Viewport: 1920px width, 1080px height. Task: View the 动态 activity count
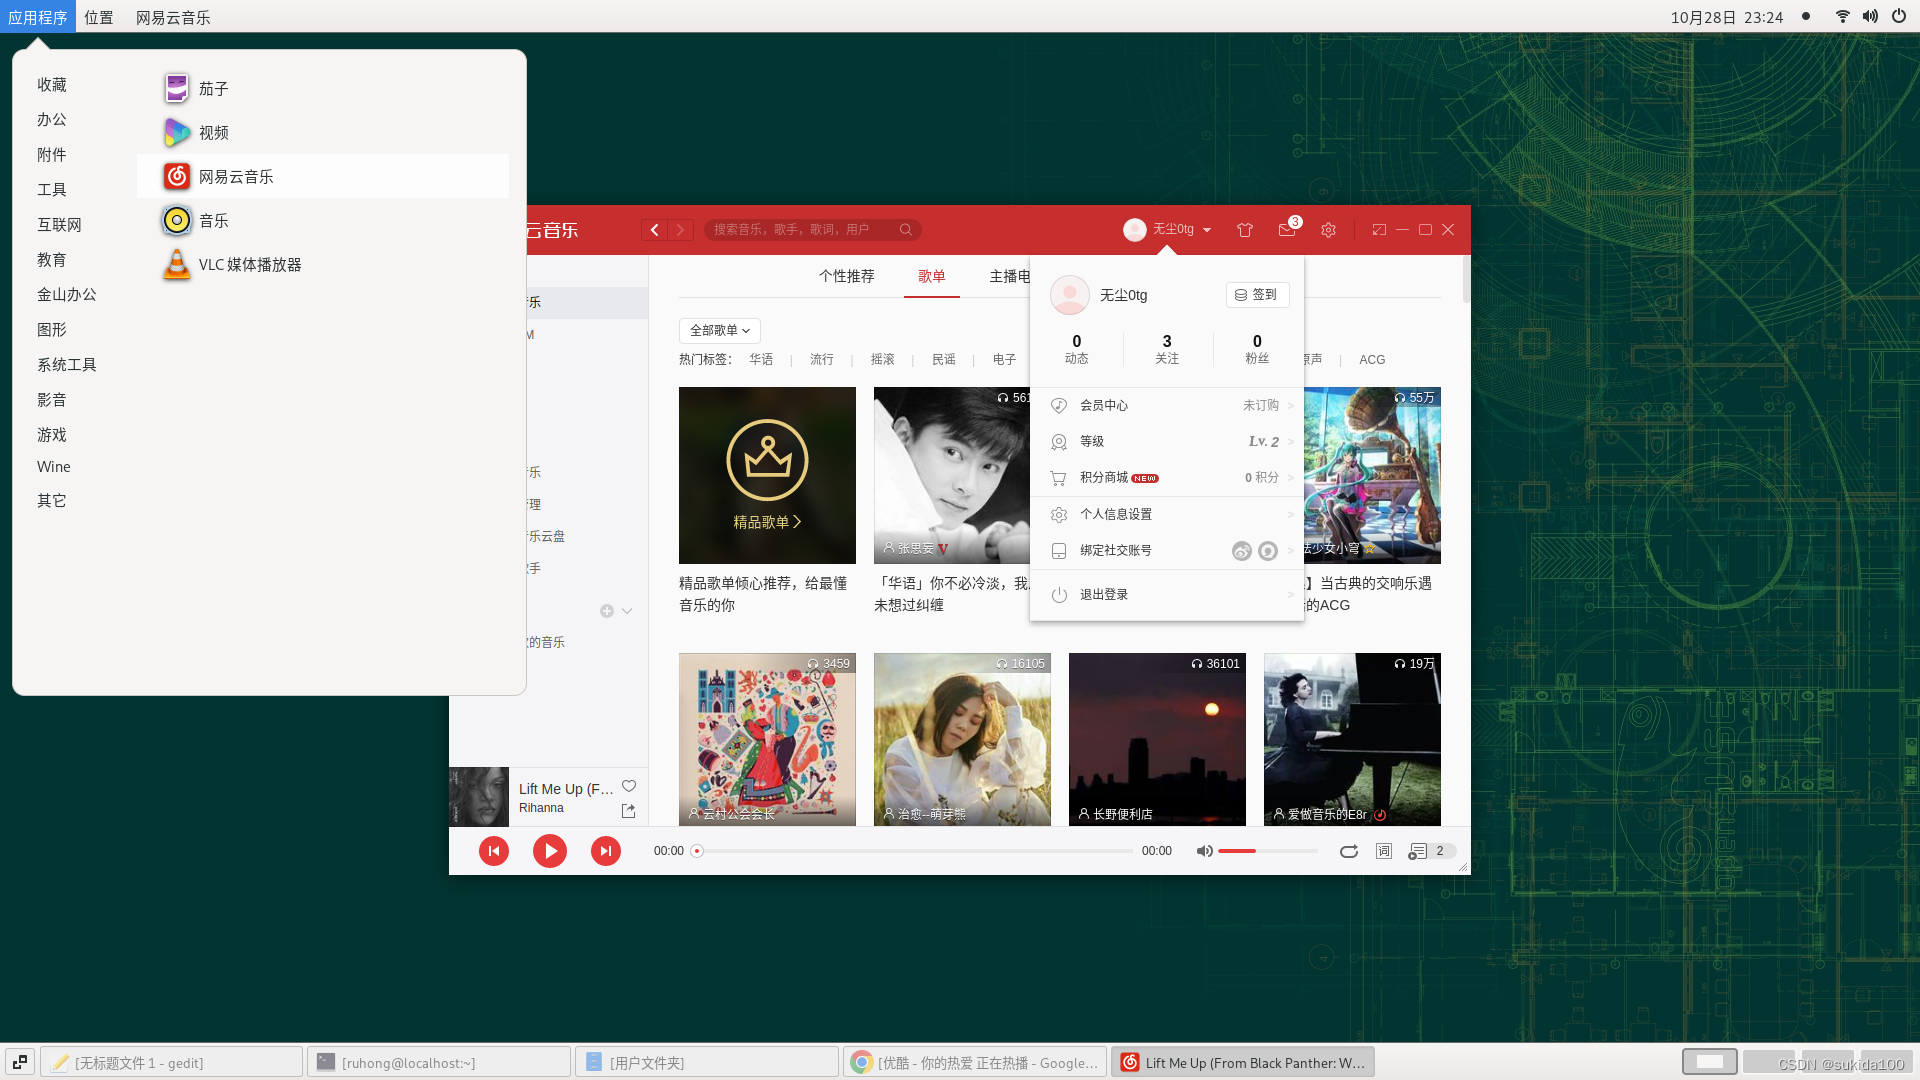(x=1077, y=349)
